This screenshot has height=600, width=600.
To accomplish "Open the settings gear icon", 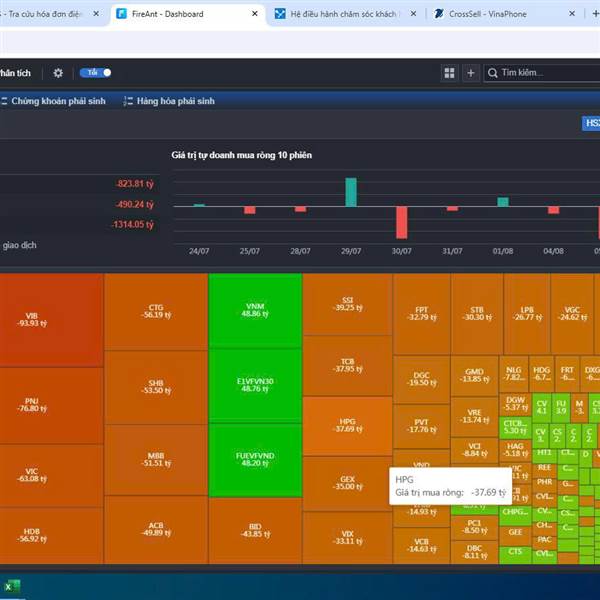I will 58,73.
